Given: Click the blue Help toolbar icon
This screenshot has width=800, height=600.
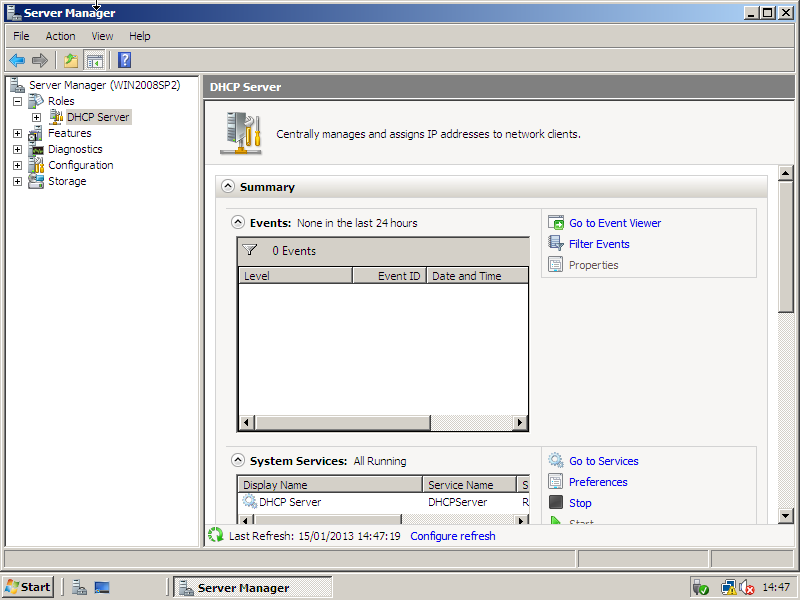Looking at the screenshot, I should point(124,60).
